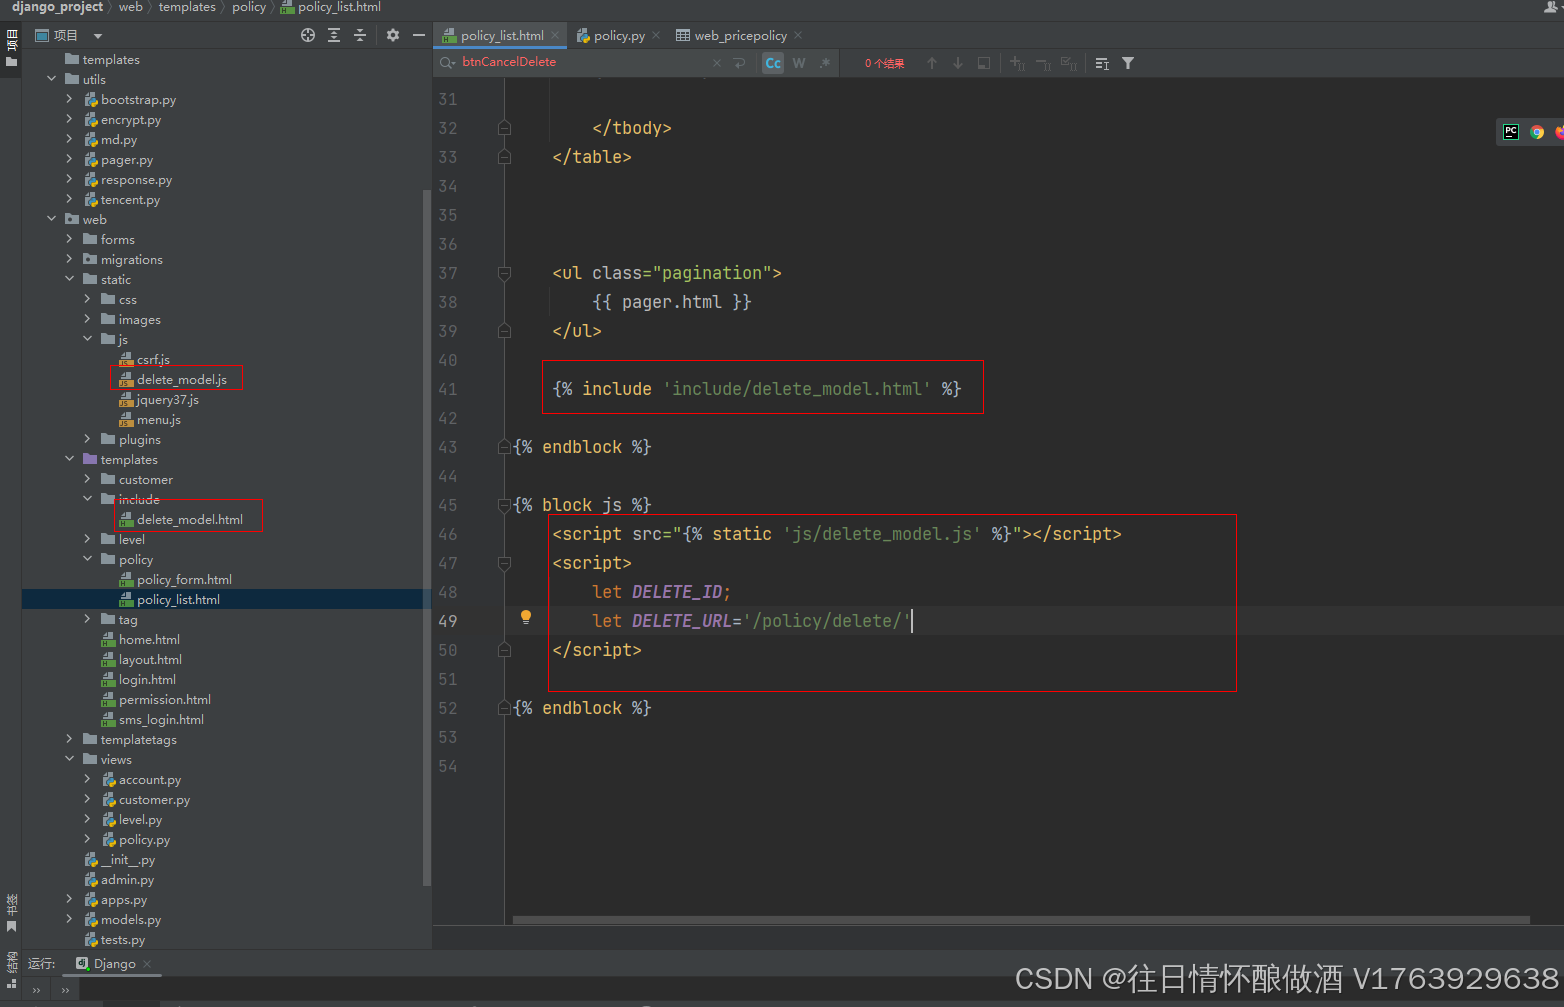Click the locate current file target icon

tap(308, 35)
